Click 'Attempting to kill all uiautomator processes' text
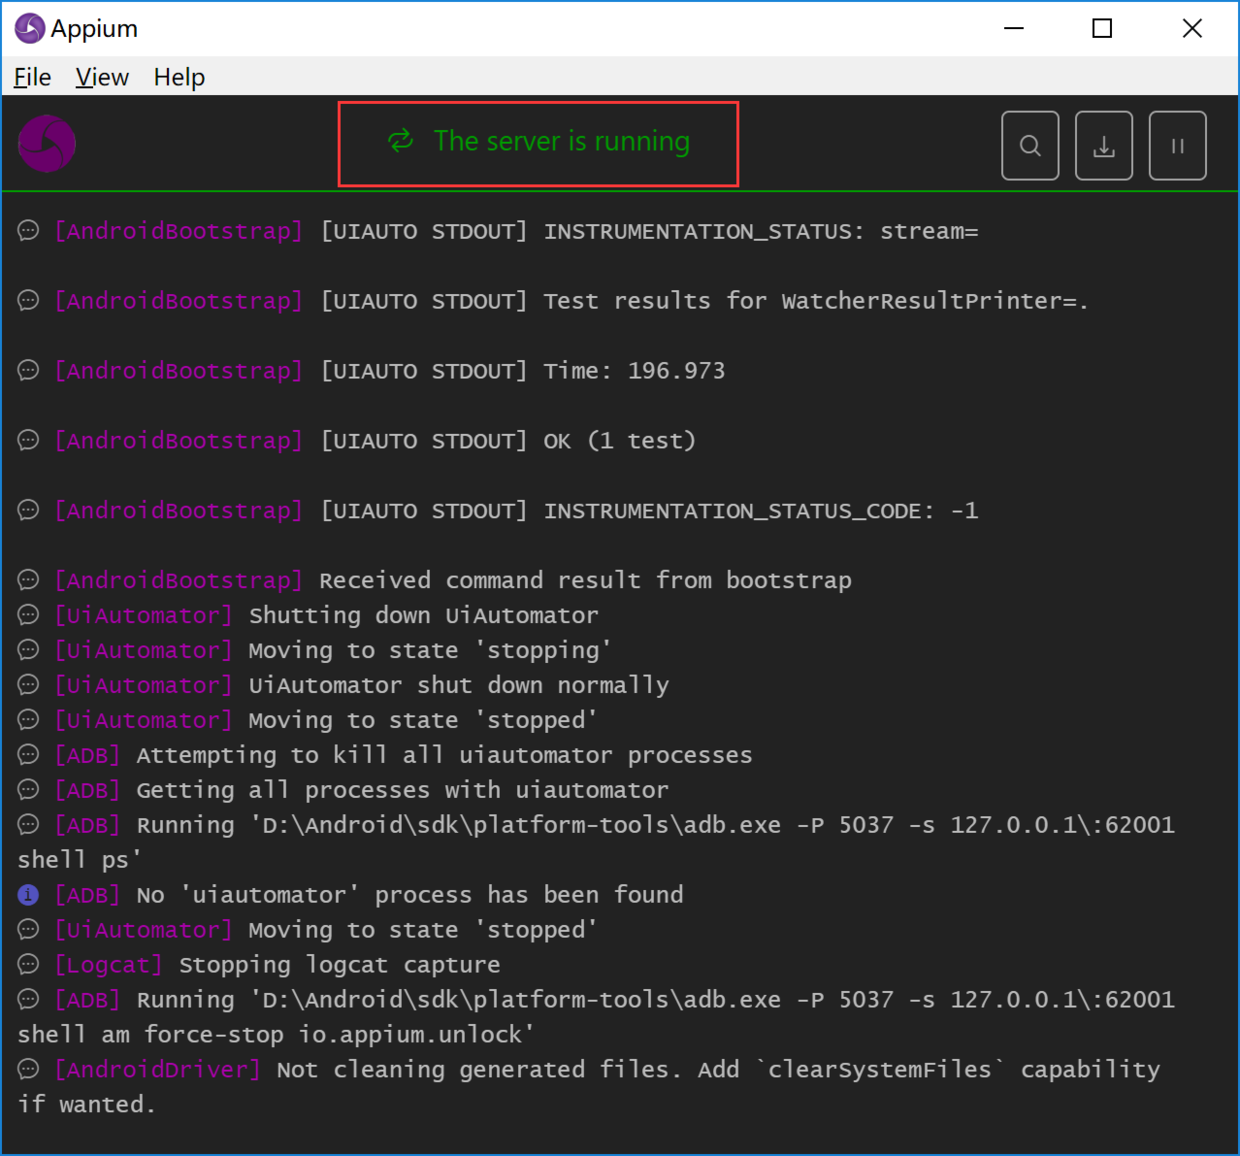 click(x=445, y=756)
